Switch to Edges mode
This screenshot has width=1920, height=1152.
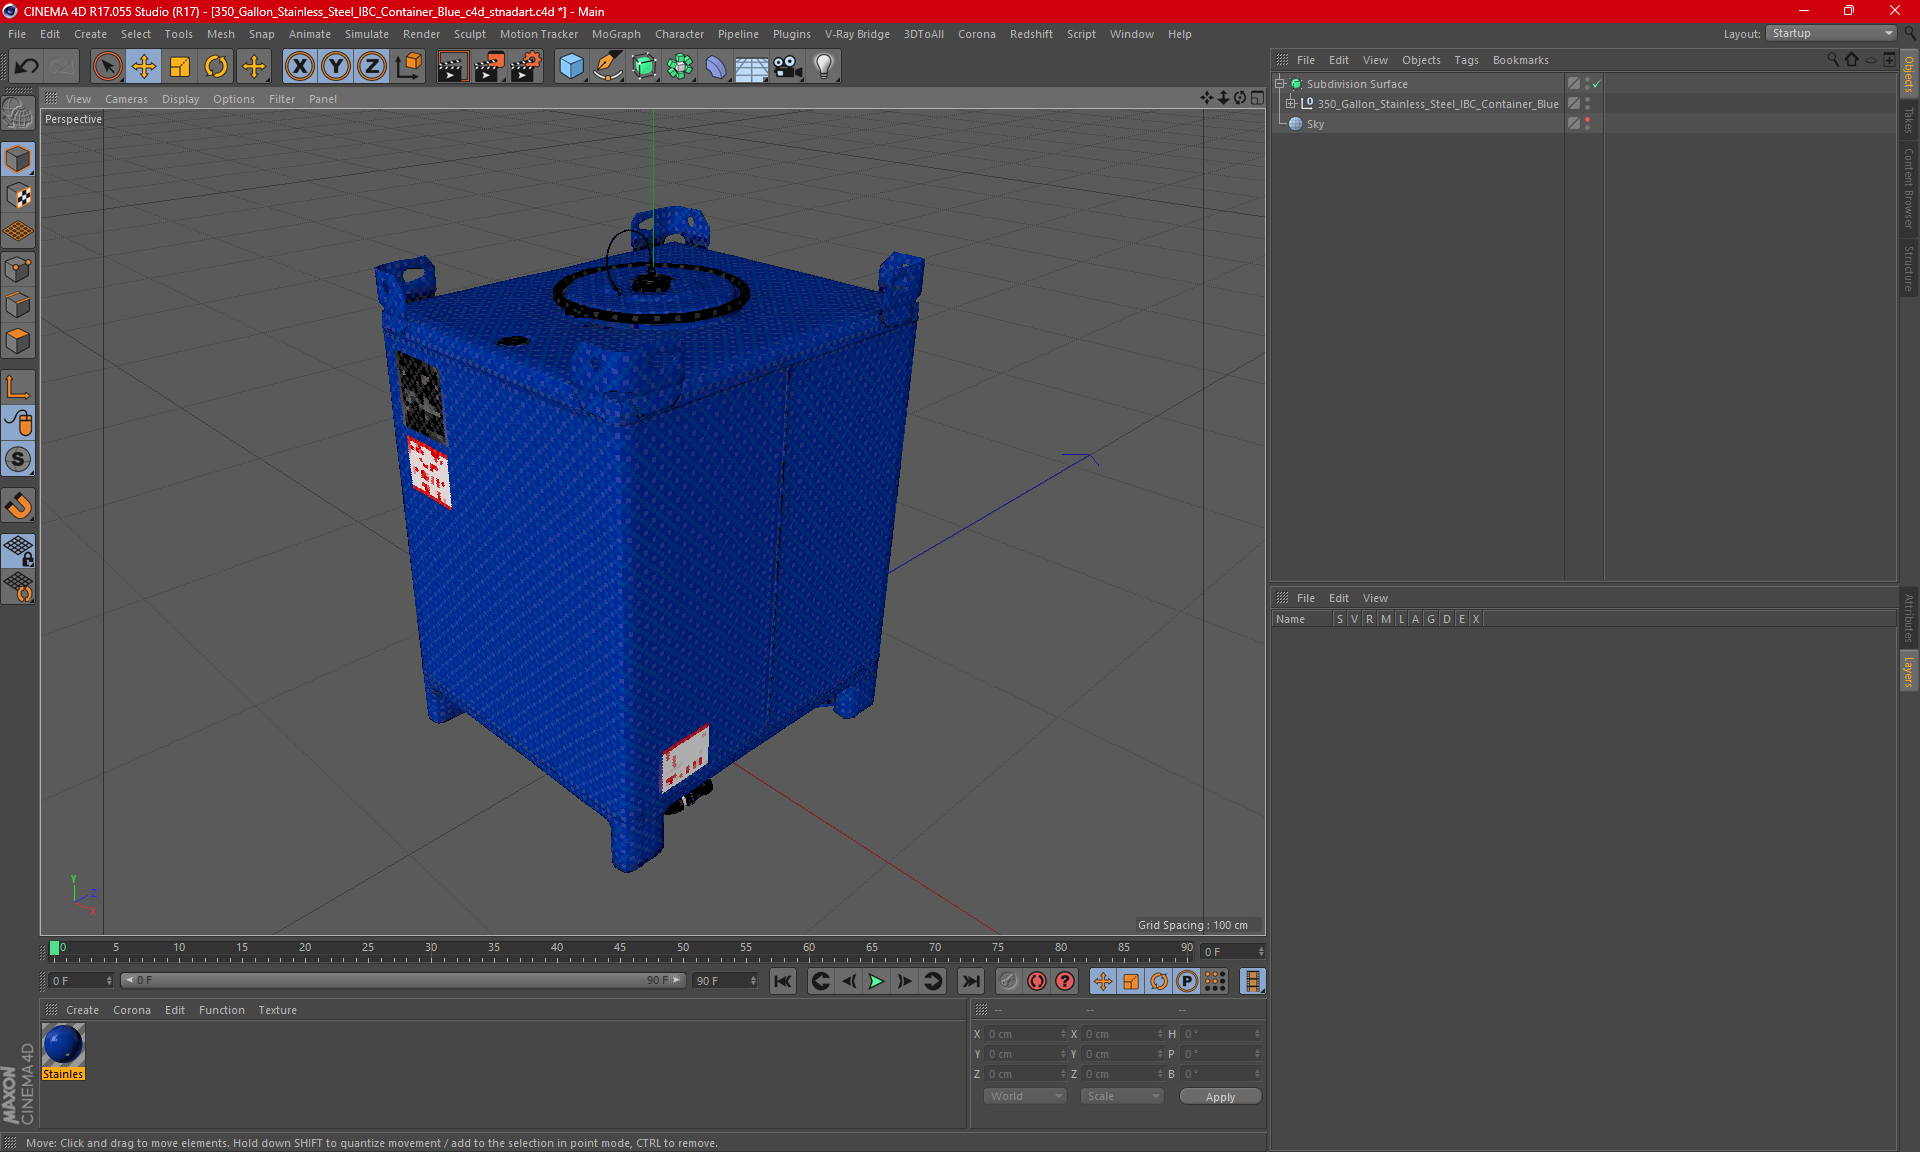18,305
